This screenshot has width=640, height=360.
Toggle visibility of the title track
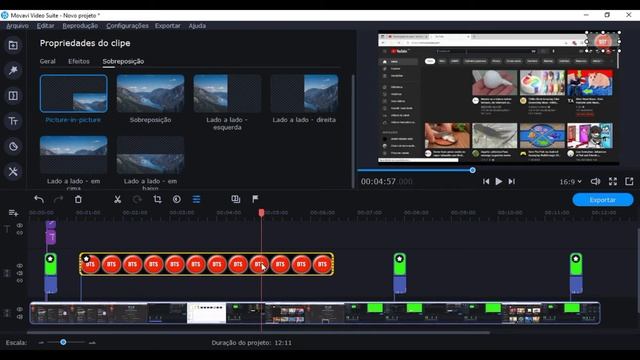pyautogui.click(x=20, y=225)
